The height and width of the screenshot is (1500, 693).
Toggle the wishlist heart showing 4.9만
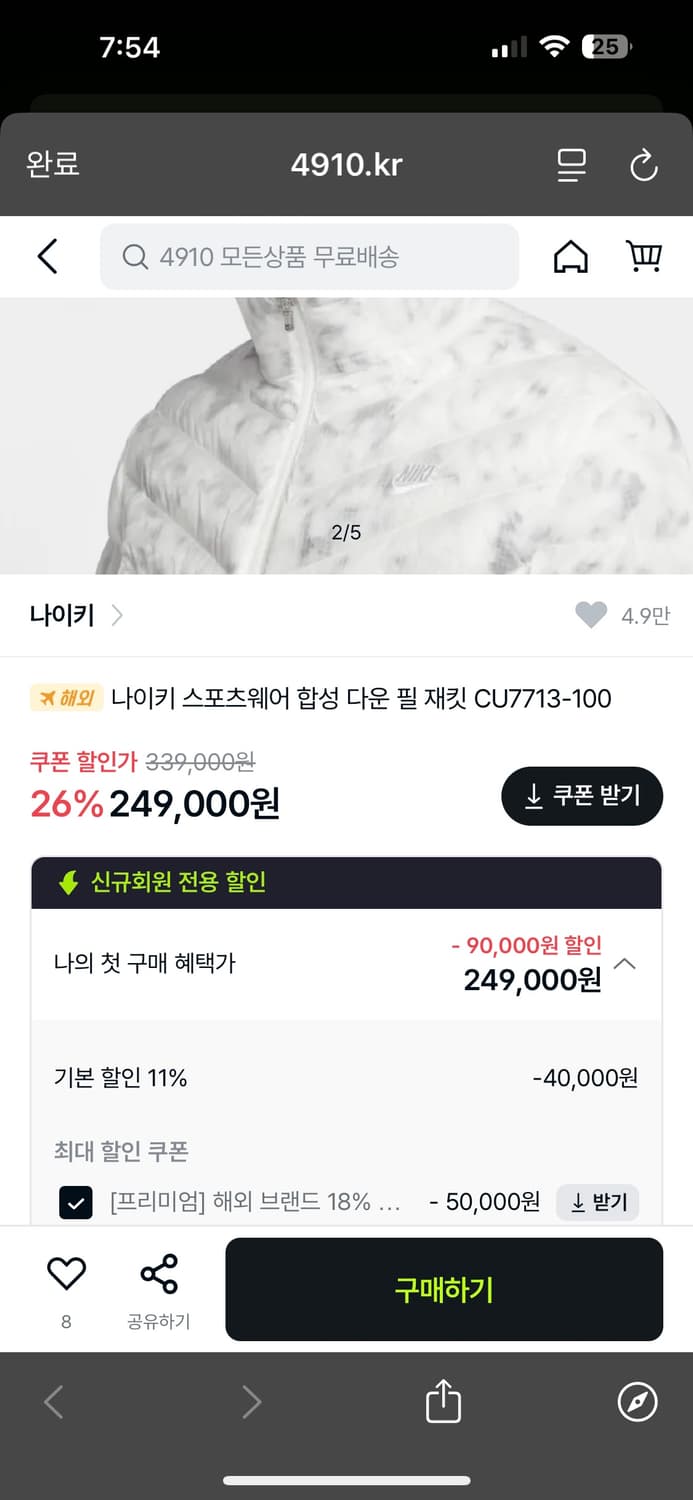click(x=592, y=614)
